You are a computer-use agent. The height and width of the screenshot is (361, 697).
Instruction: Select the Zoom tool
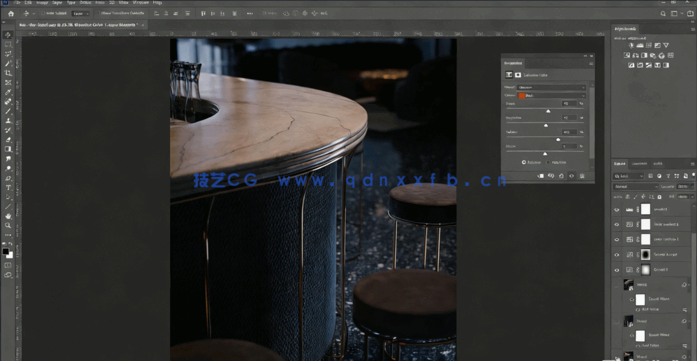click(x=8, y=225)
